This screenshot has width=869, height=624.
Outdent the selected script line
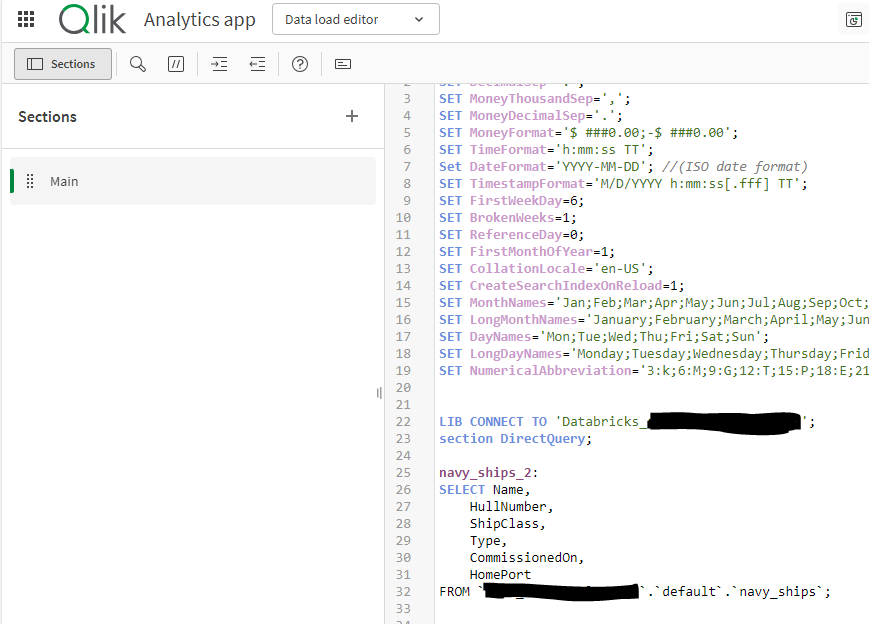(x=257, y=63)
